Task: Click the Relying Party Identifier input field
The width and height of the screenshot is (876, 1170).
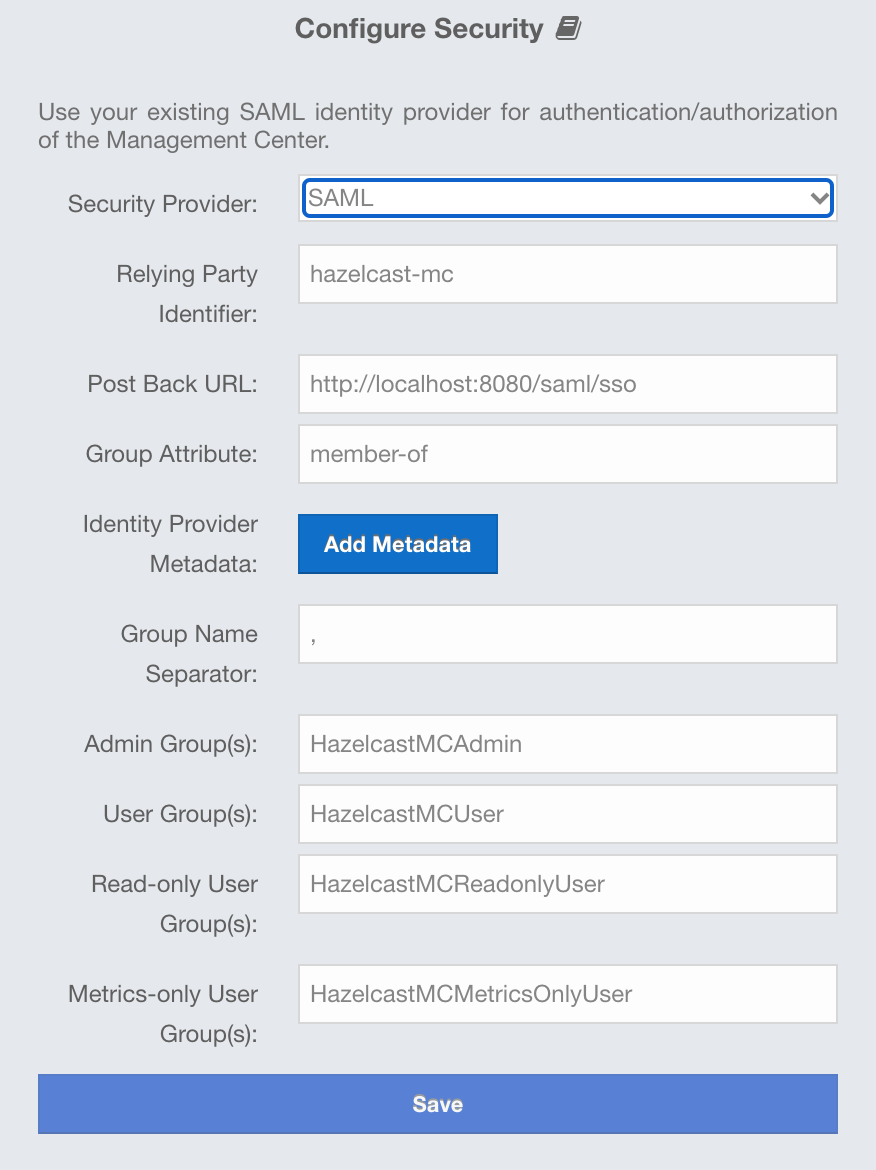Action: click(x=567, y=274)
